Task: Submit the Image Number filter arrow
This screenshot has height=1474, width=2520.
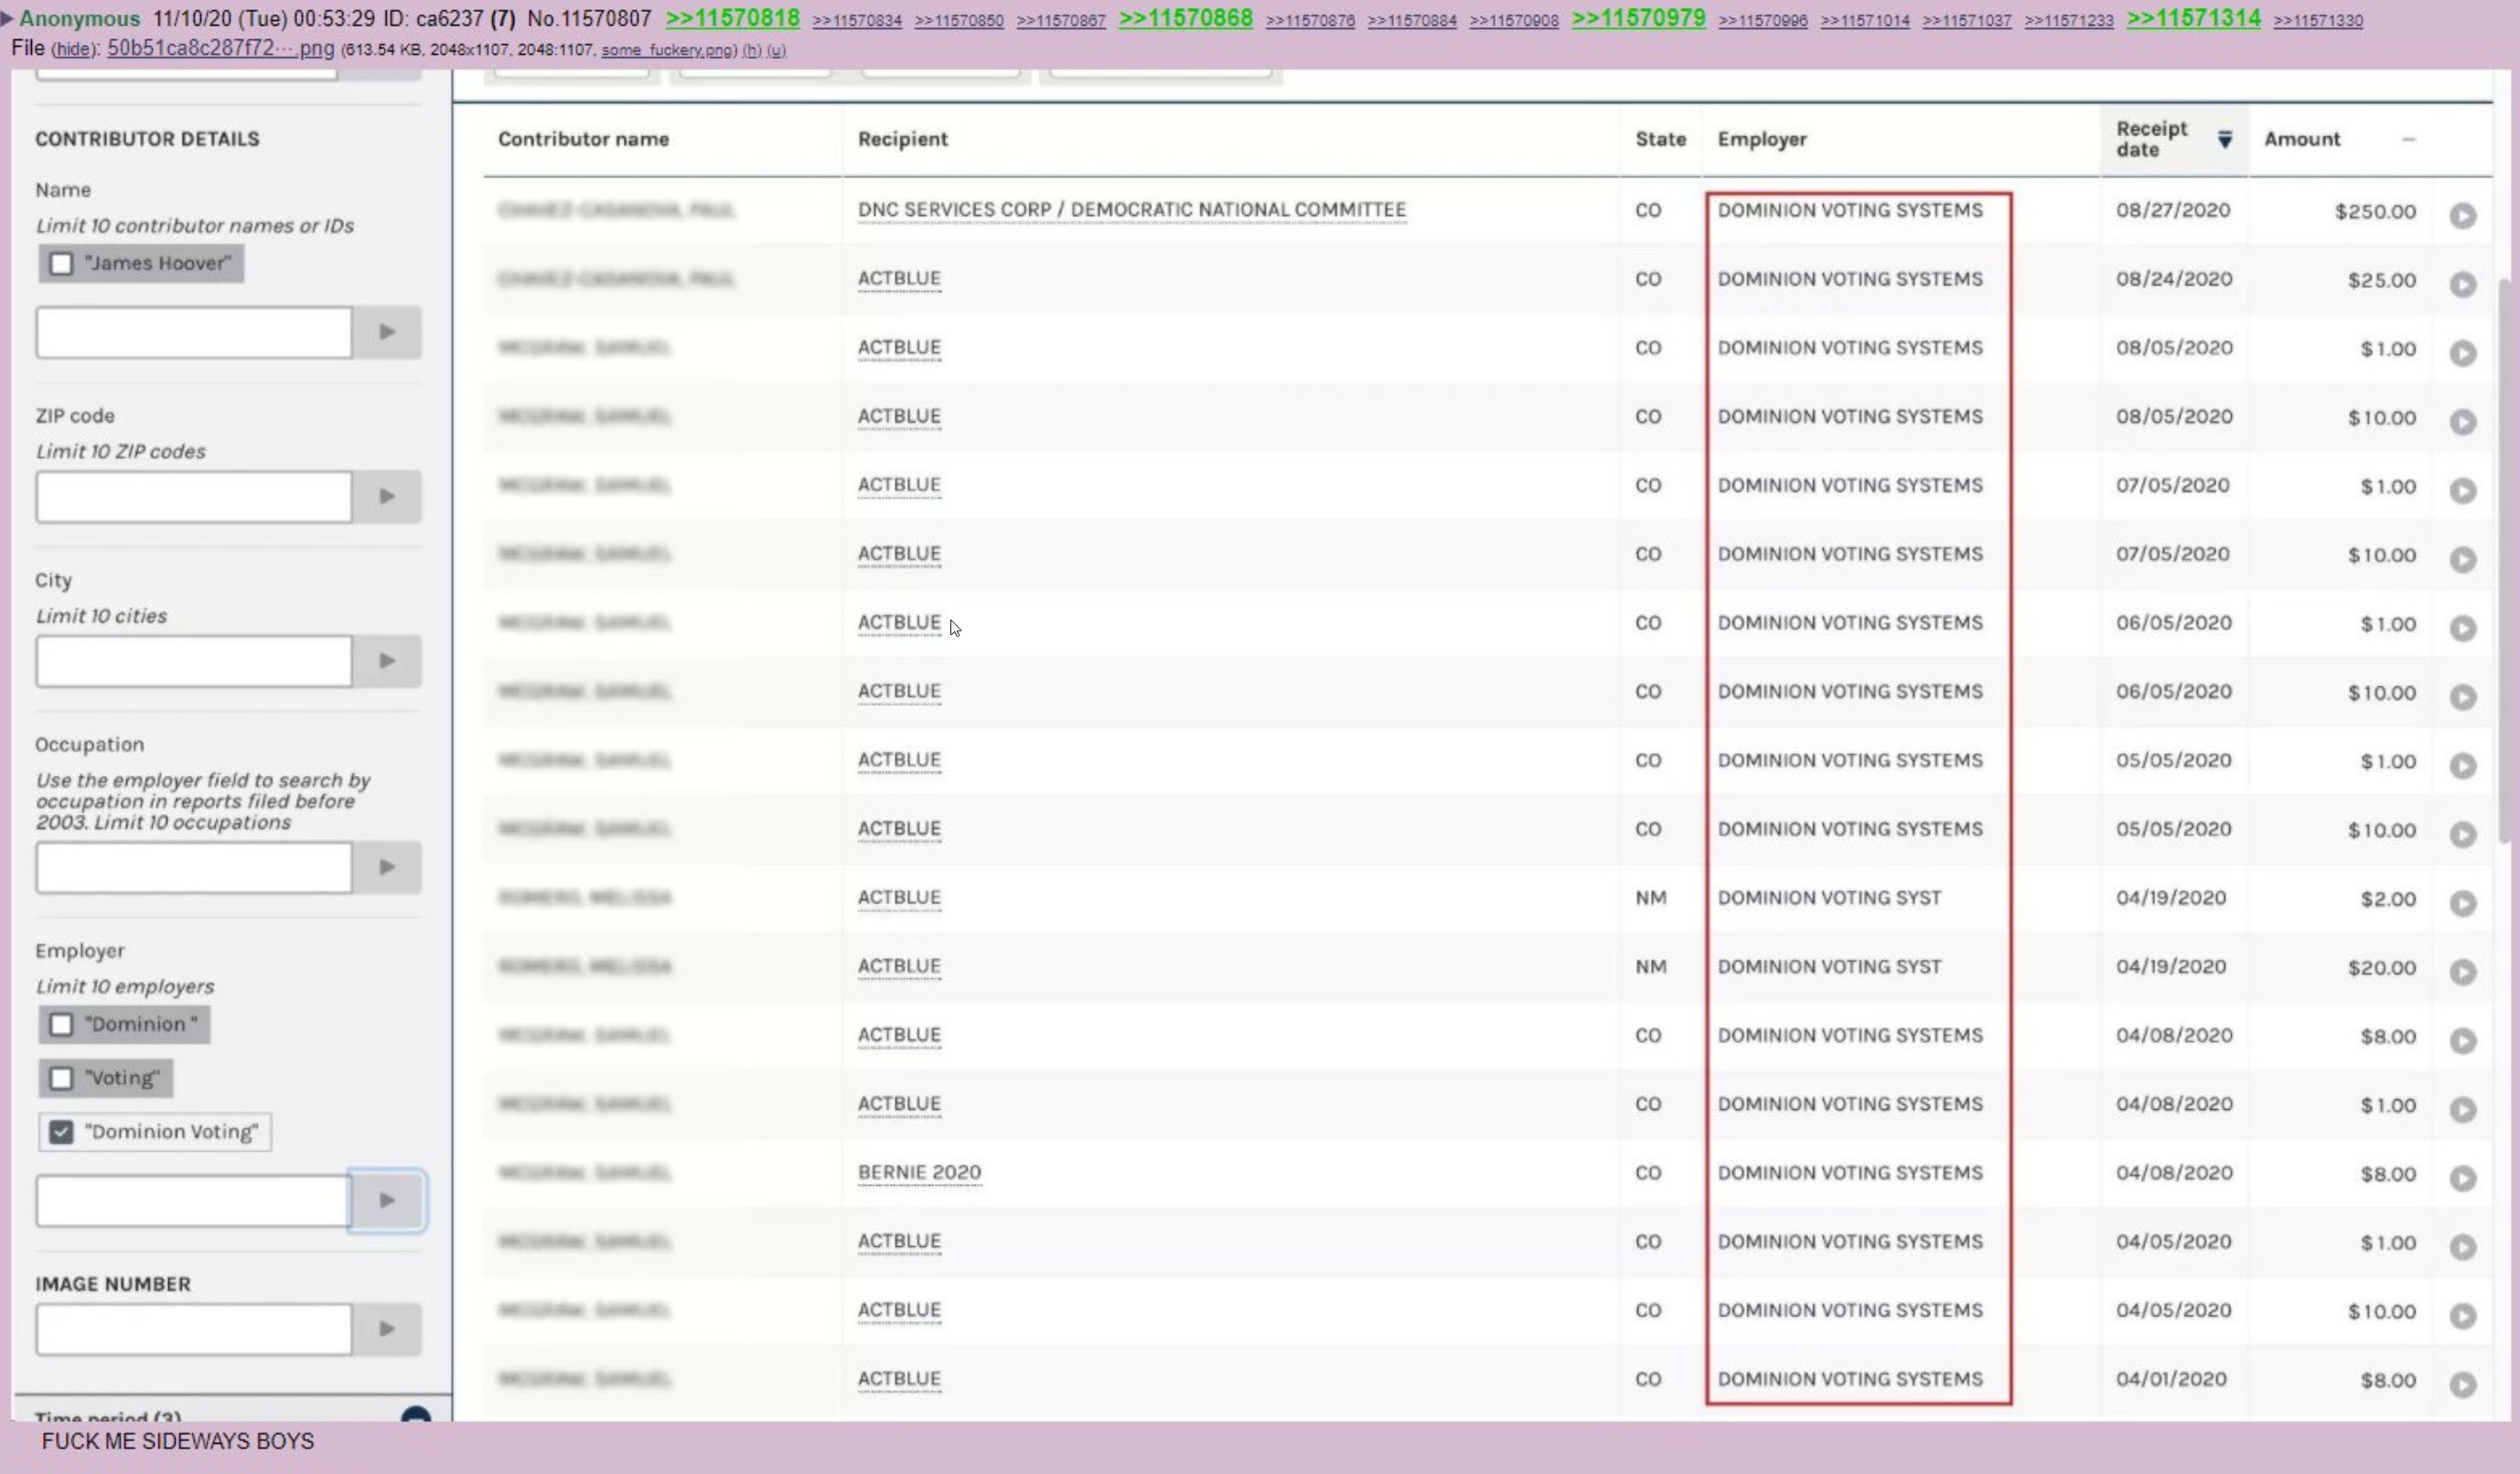Action: pos(386,1329)
